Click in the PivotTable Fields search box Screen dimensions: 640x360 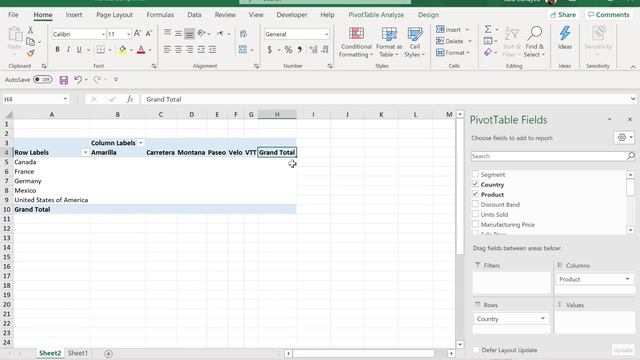point(548,156)
